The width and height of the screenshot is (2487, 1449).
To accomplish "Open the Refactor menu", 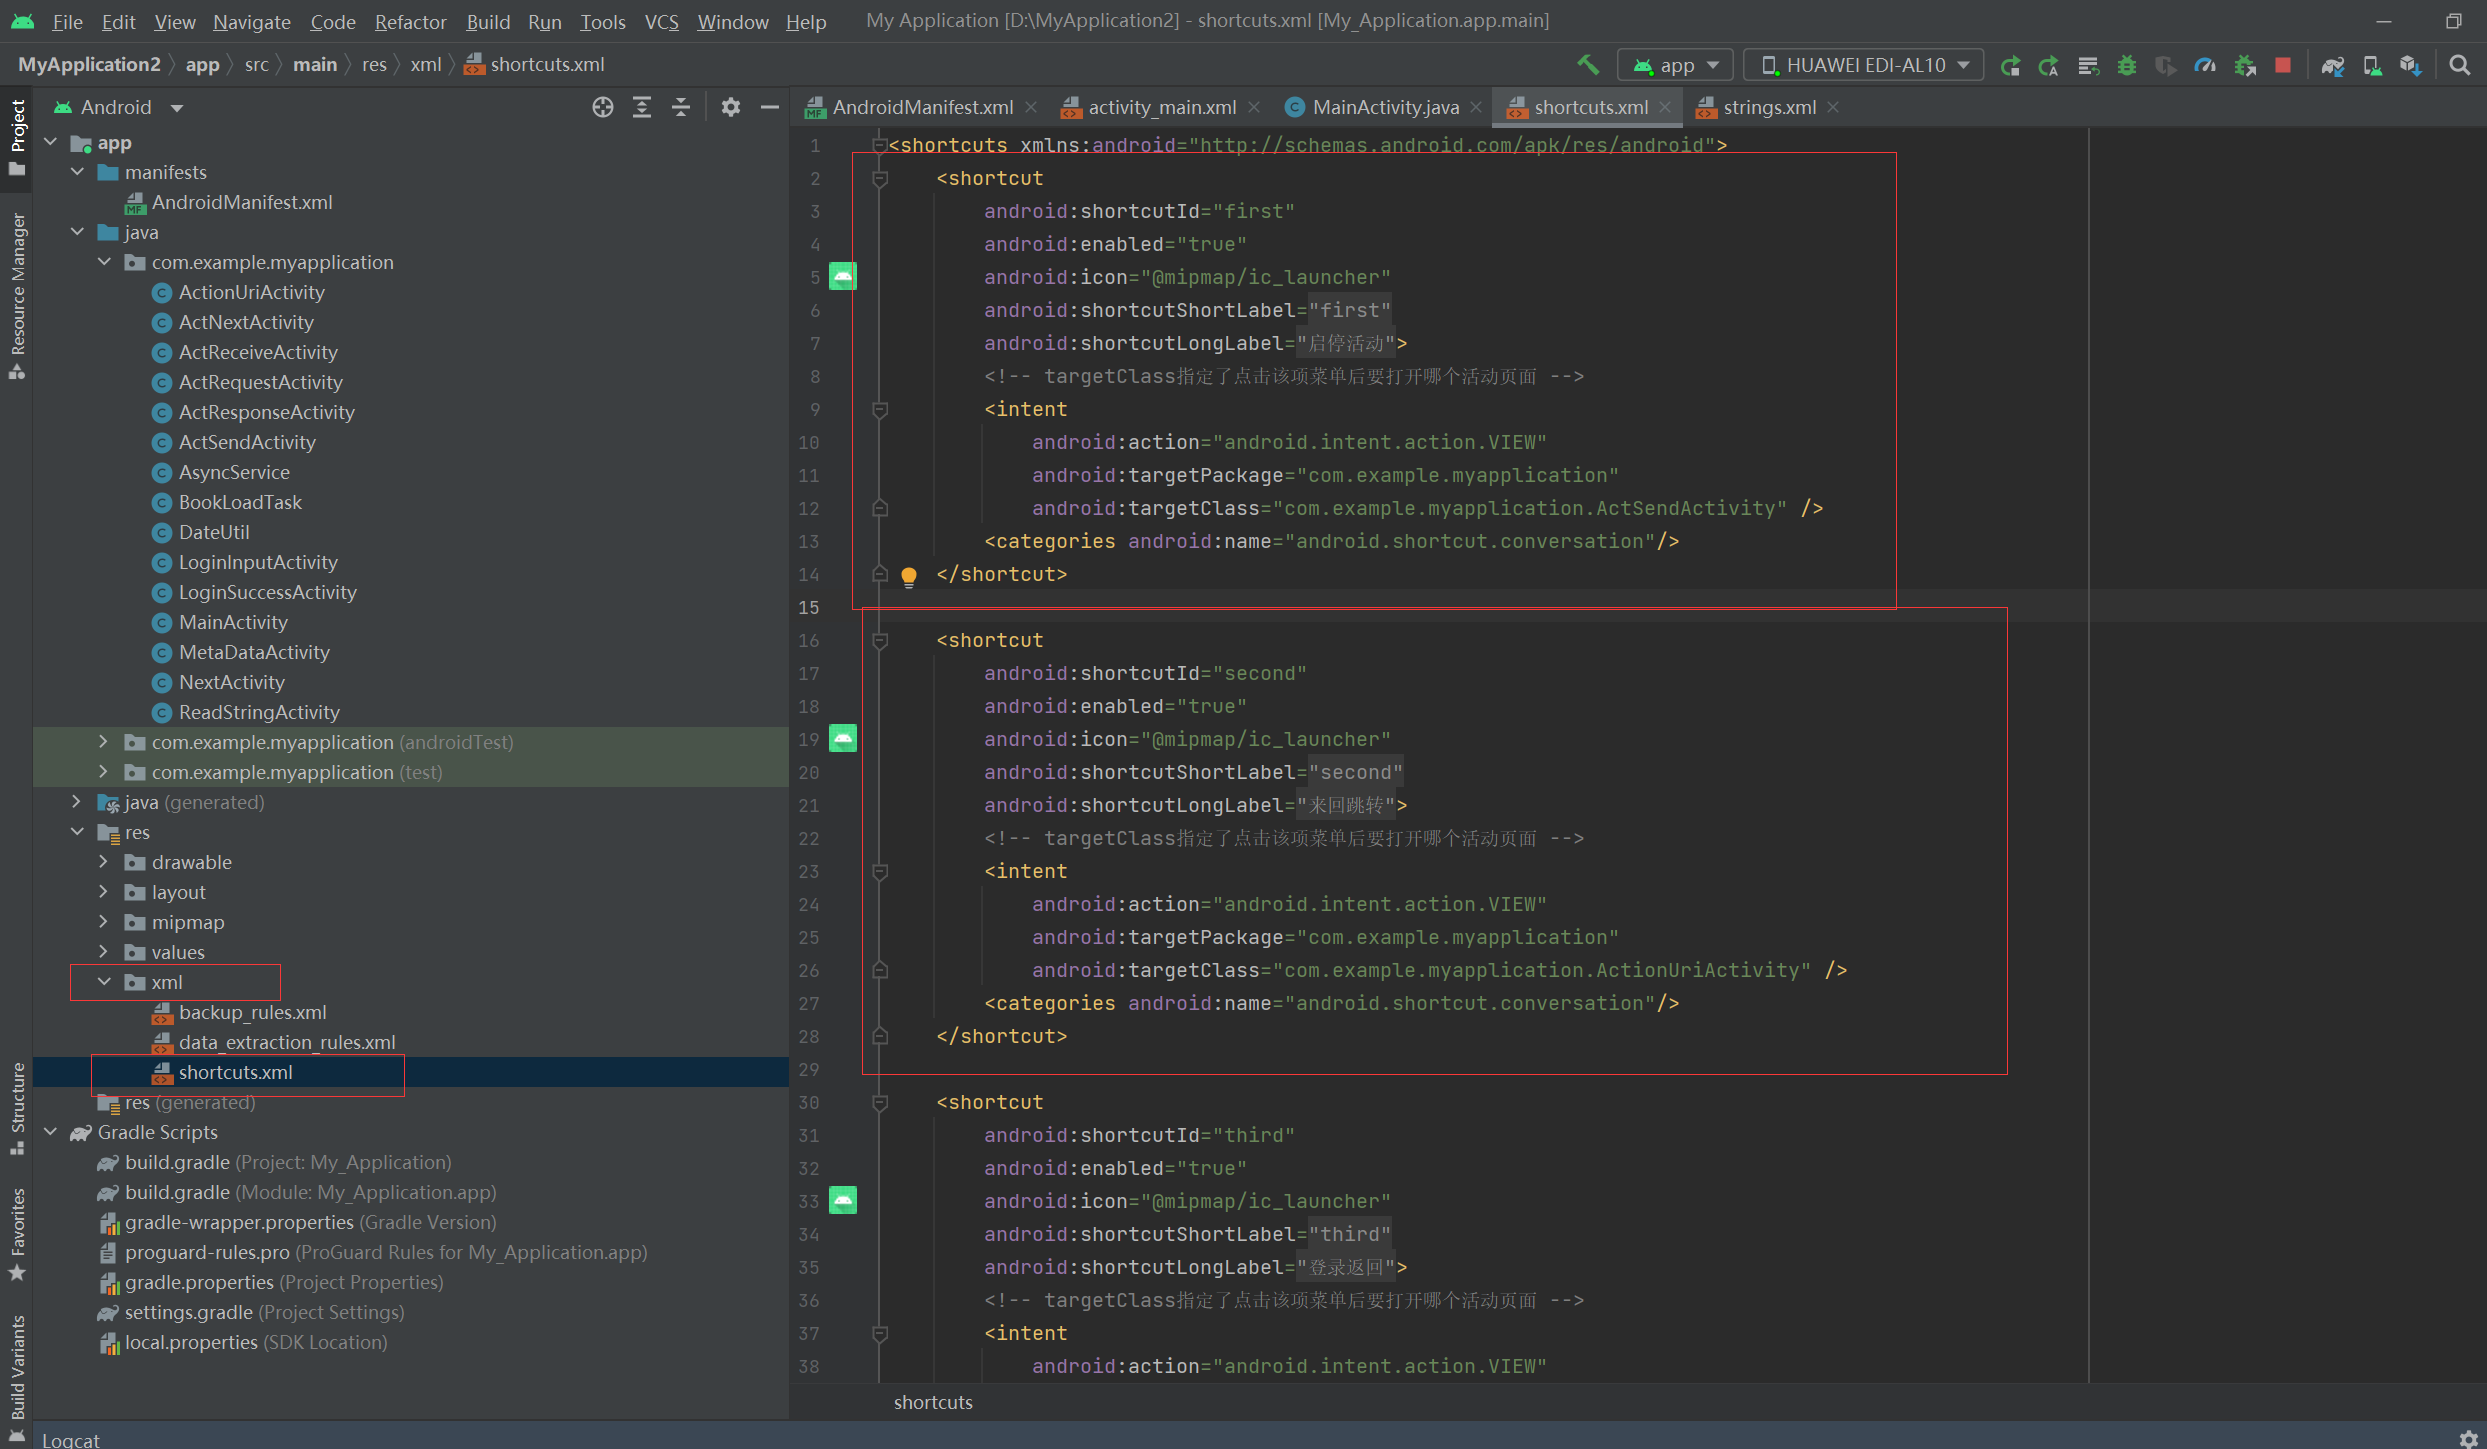I will 410,21.
